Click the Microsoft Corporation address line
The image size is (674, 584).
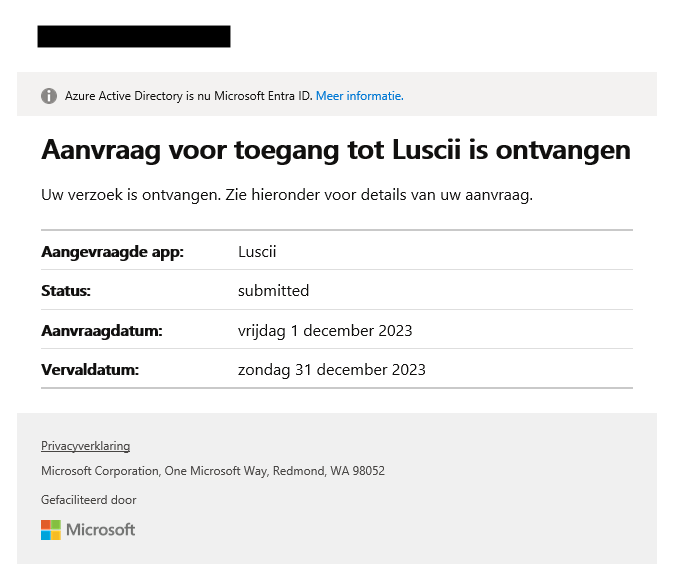coord(213,471)
